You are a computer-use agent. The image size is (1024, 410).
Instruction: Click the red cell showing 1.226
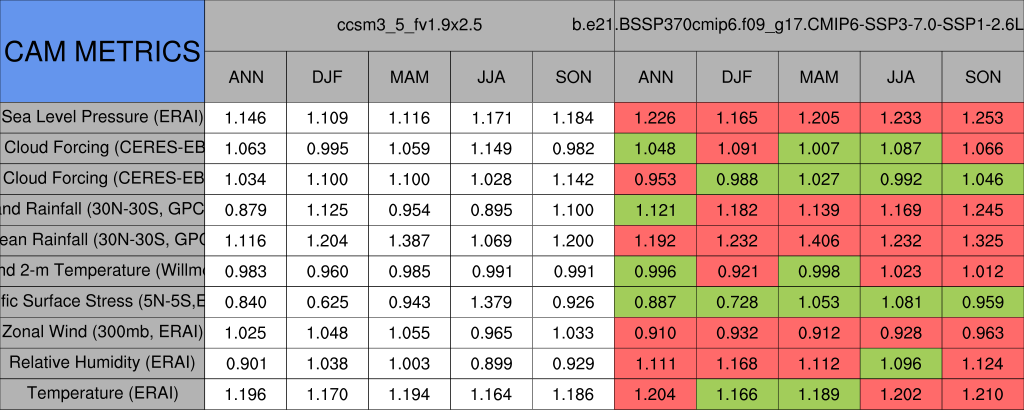pyautogui.click(x=655, y=117)
